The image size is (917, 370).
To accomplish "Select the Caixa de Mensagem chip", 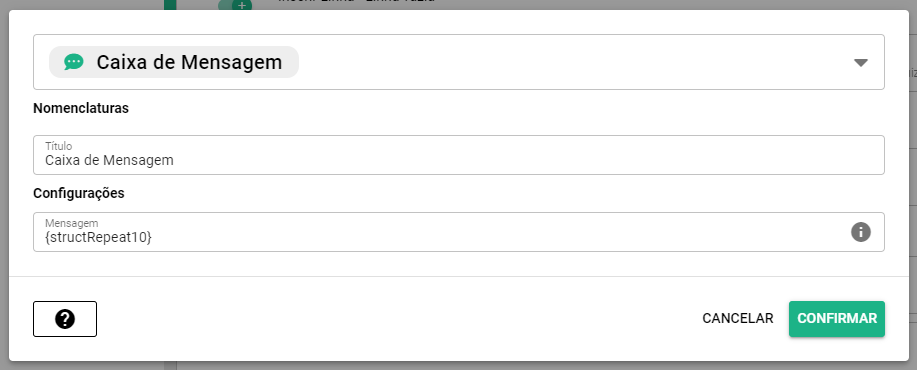I will tap(174, 62).
